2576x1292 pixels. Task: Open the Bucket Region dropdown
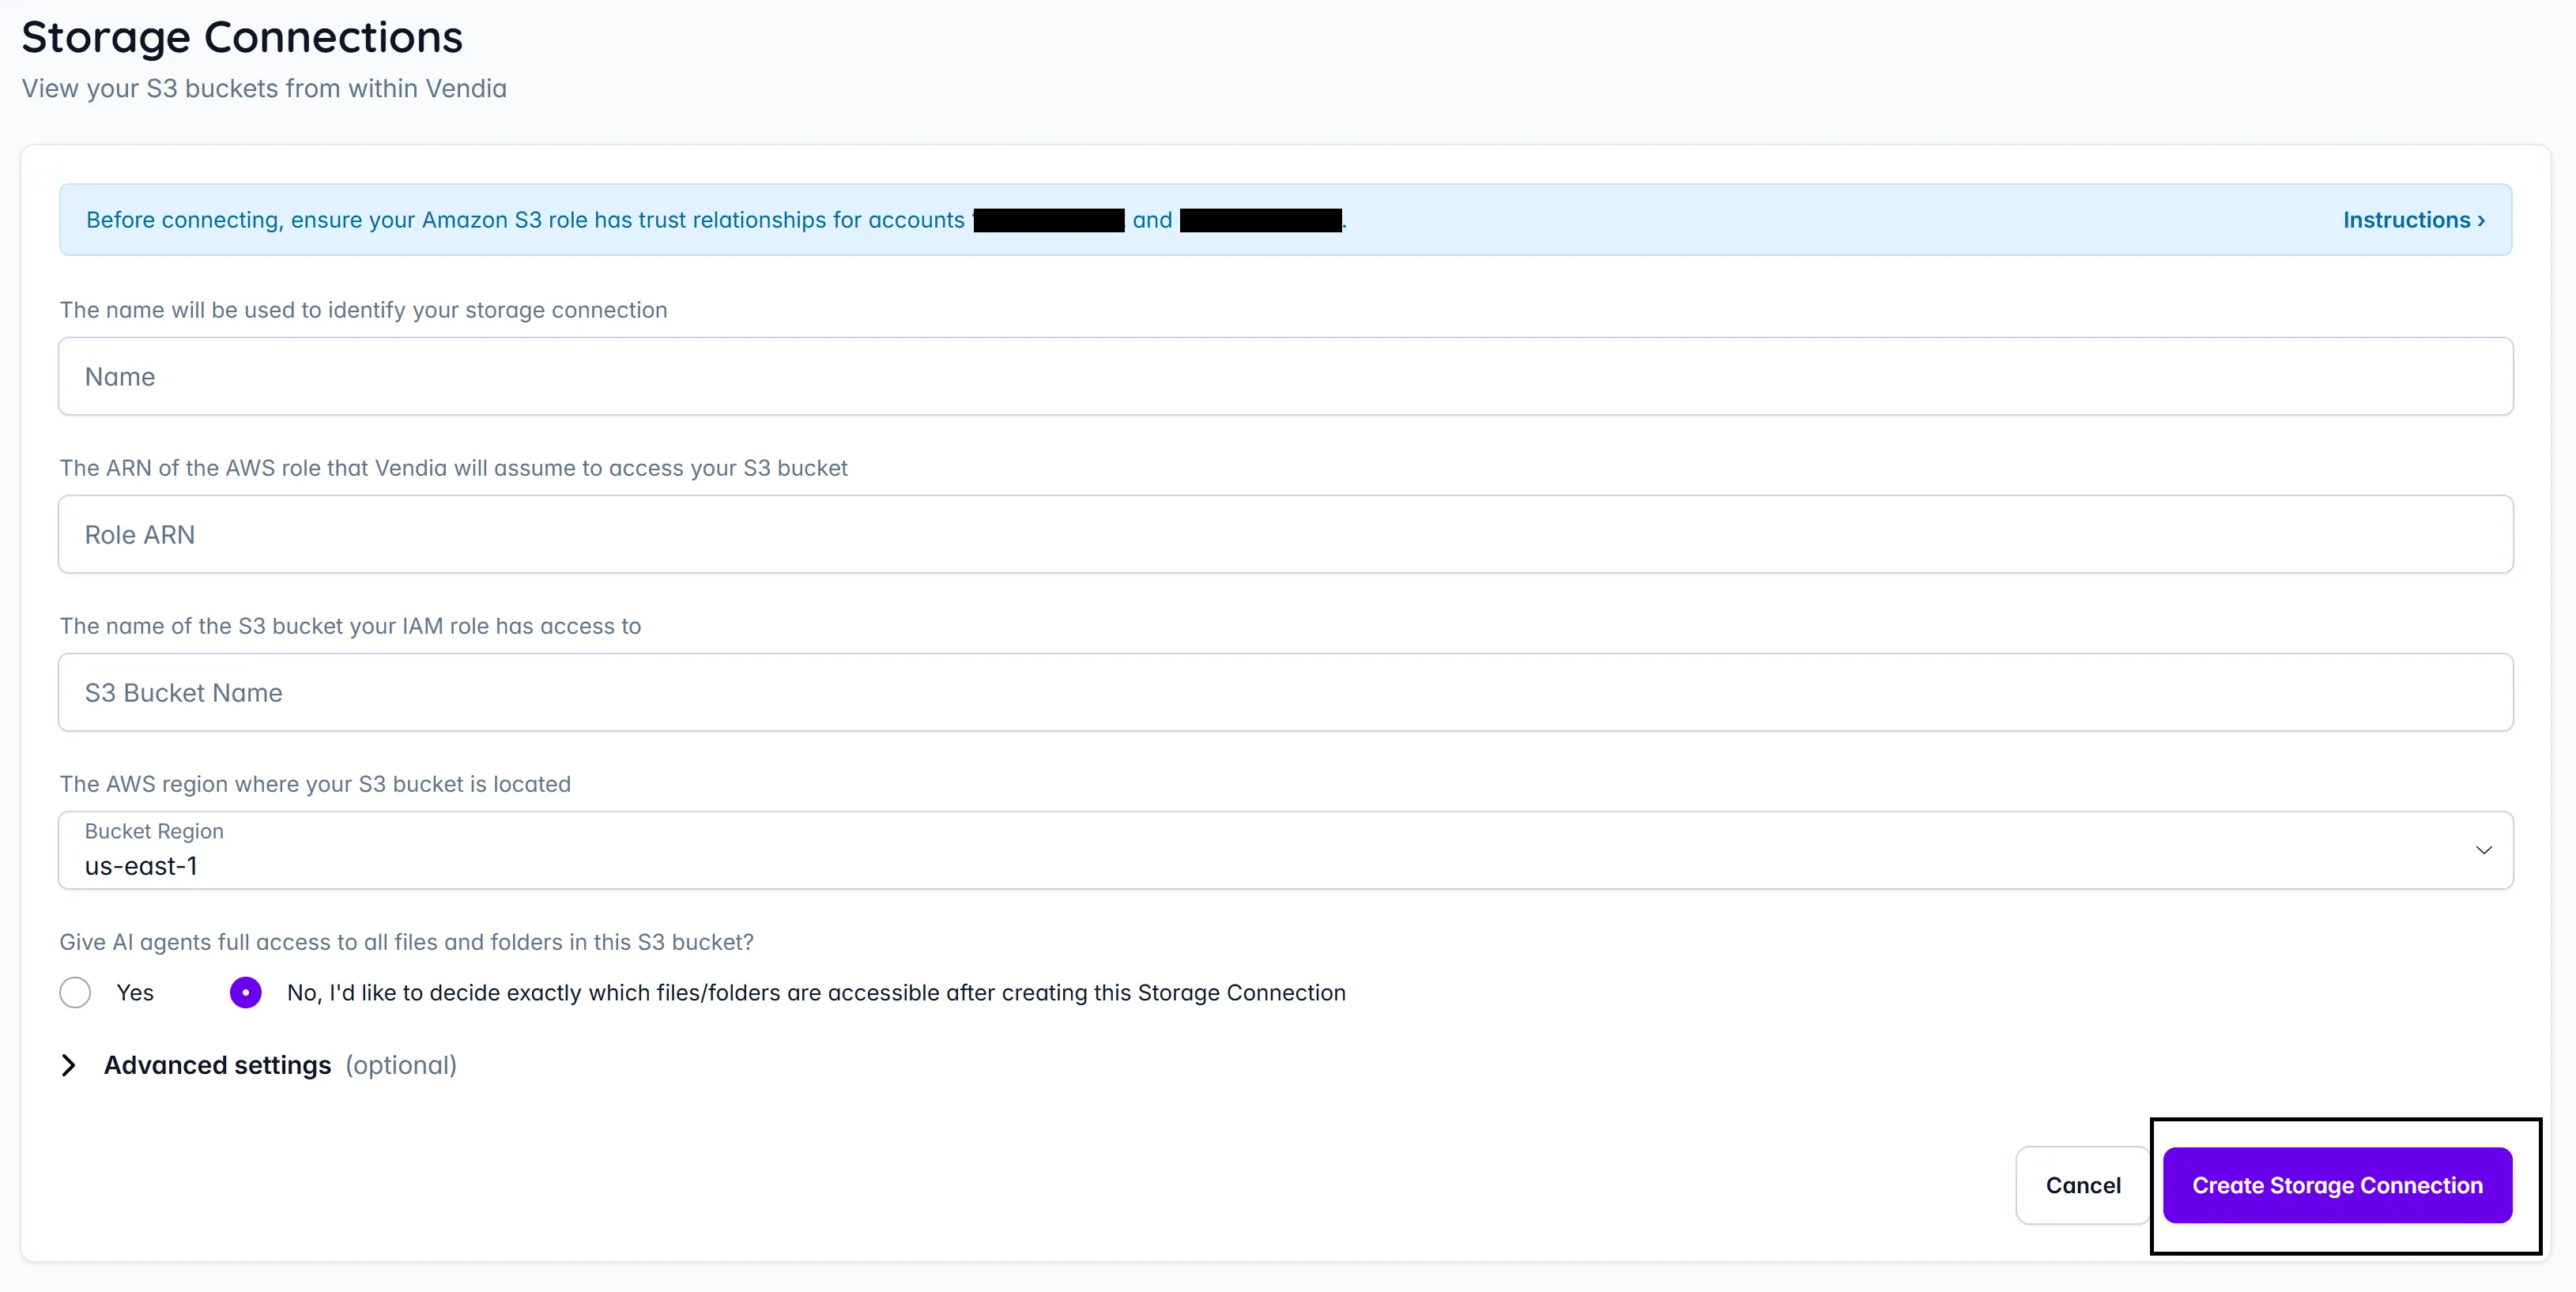1285,851
